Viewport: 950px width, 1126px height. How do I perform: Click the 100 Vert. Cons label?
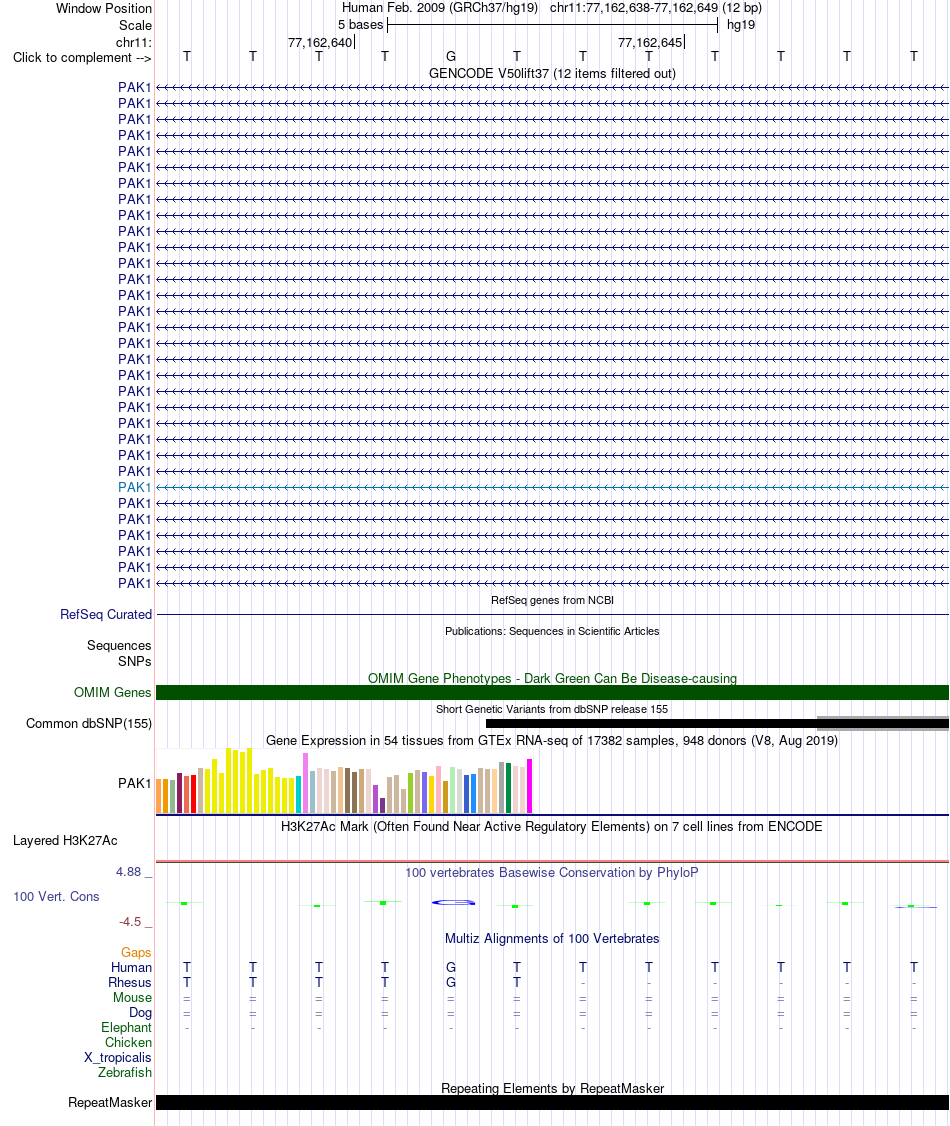56,896
